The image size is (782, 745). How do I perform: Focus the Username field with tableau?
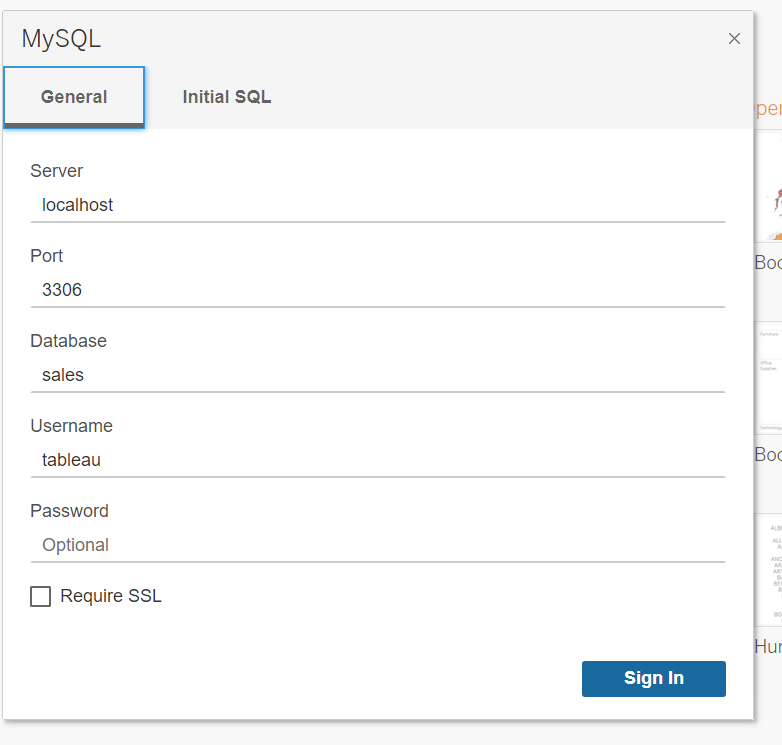(x=378, y=460)
